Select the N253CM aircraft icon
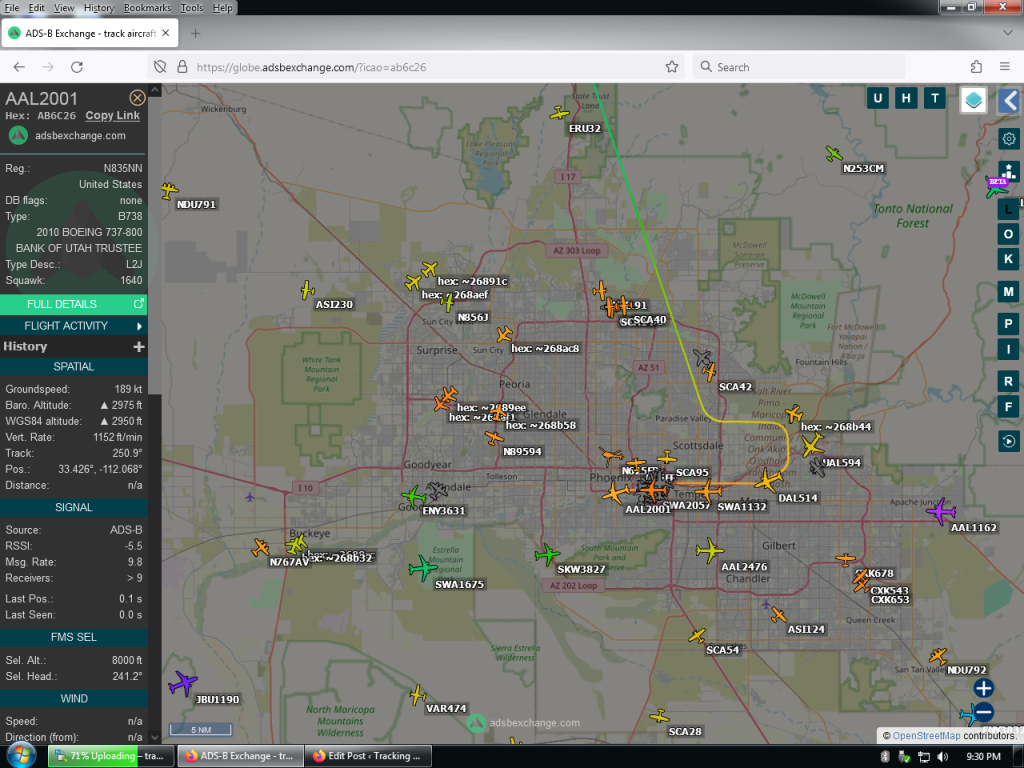The image size is (1024, 768). (834, 154)
